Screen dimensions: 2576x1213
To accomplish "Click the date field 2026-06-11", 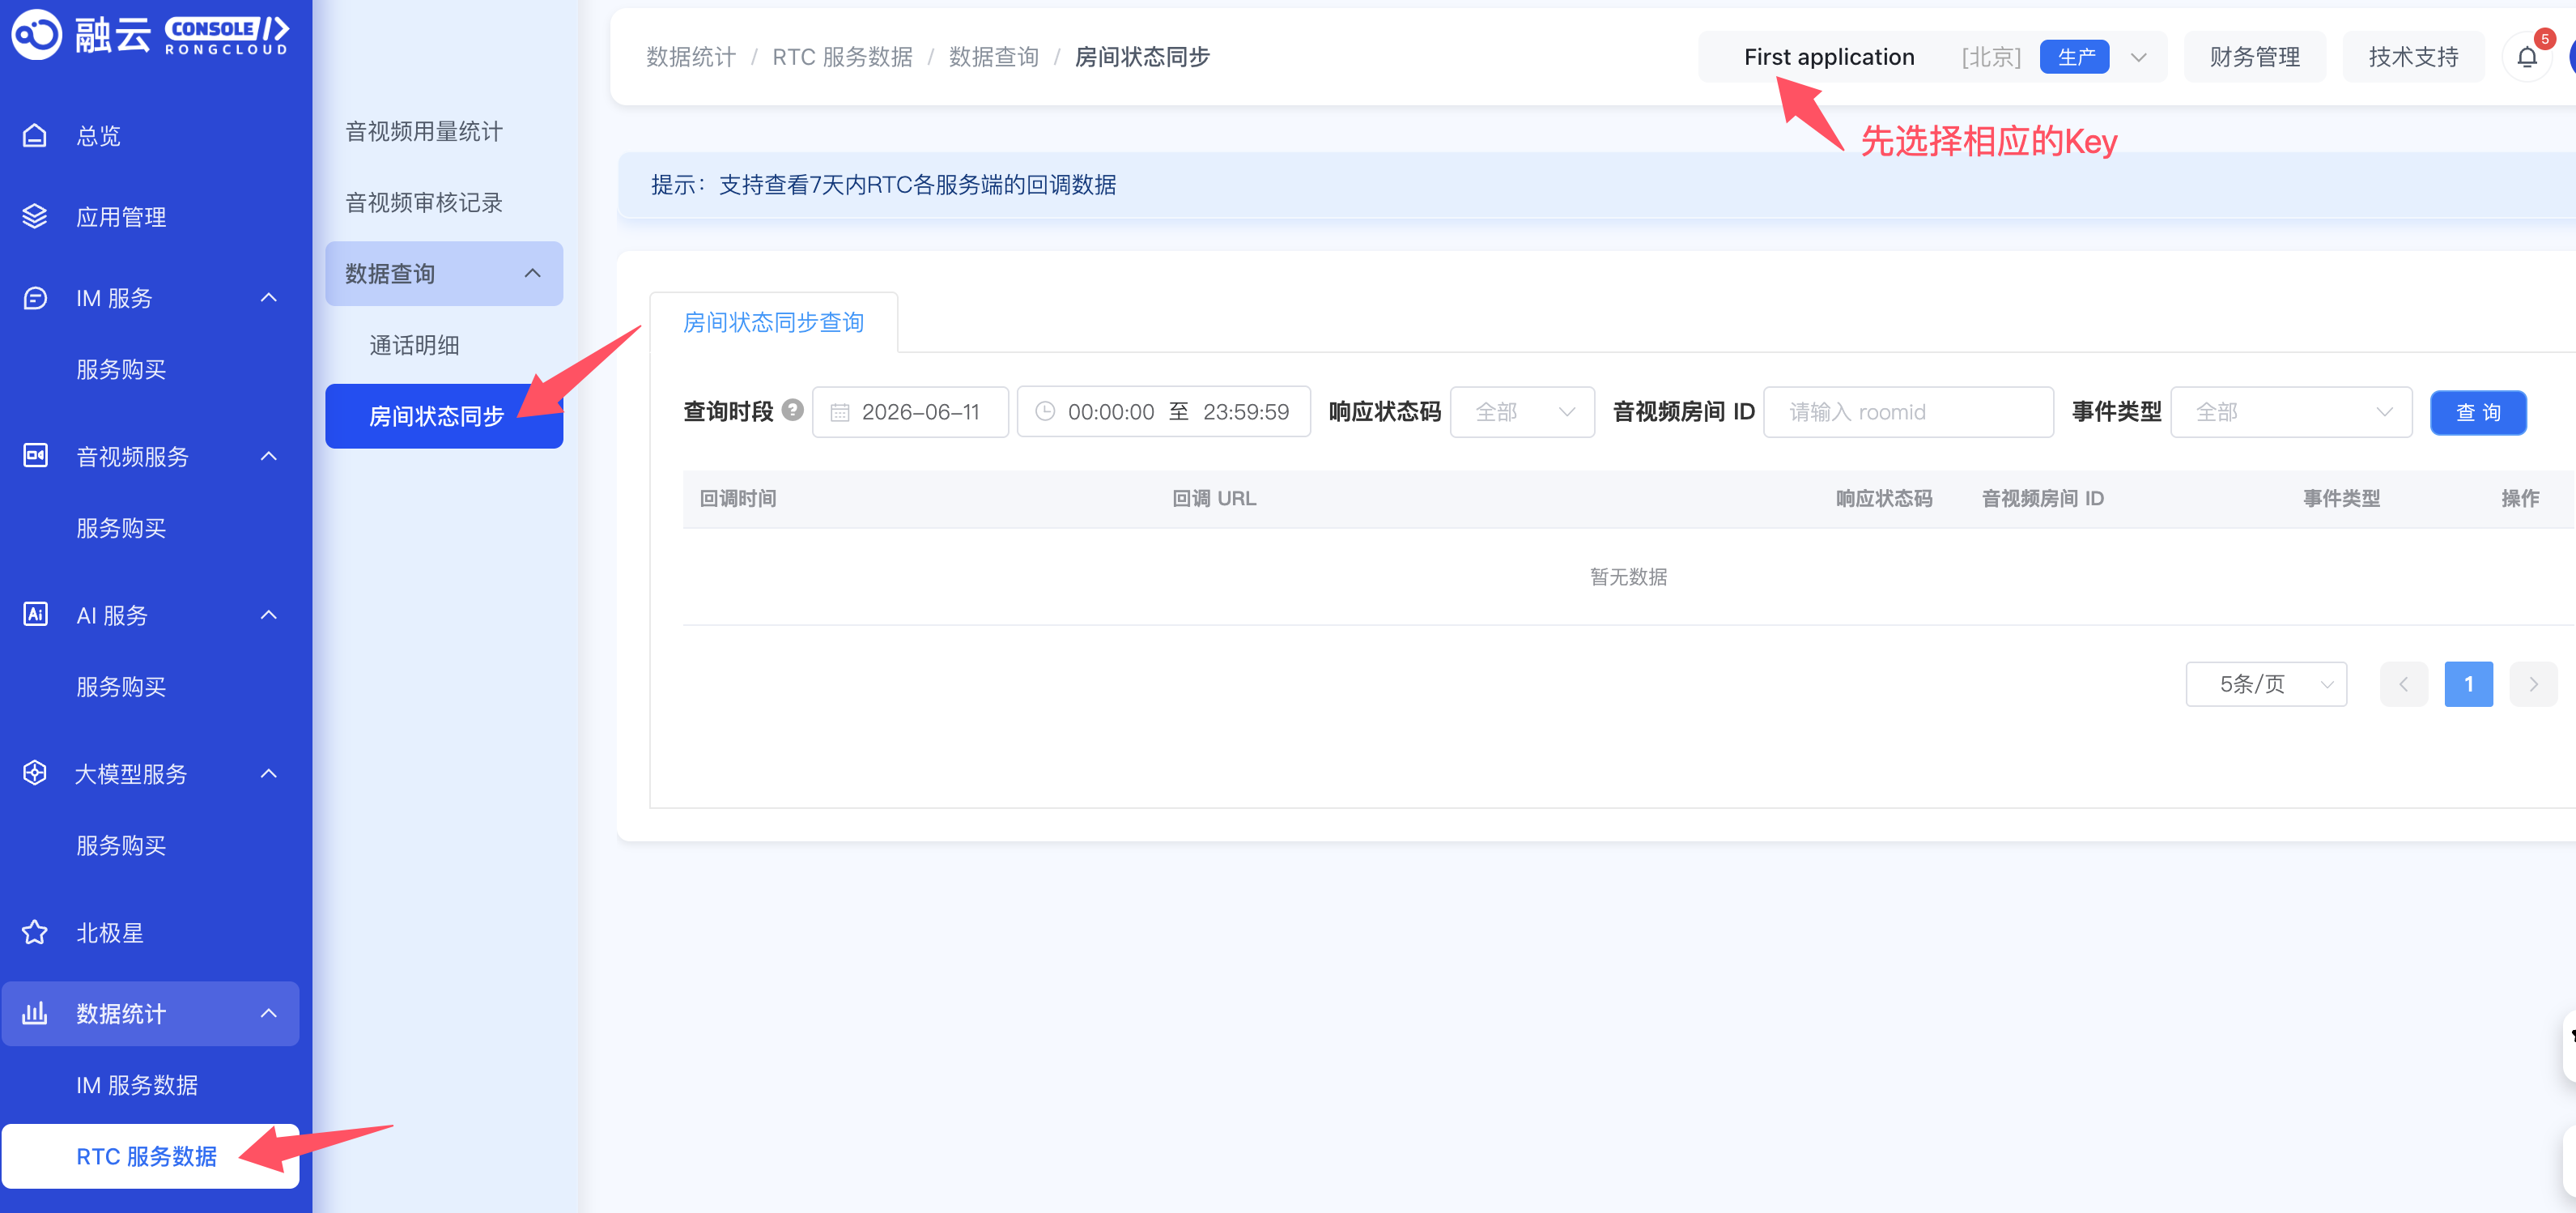I will [910, 412].
